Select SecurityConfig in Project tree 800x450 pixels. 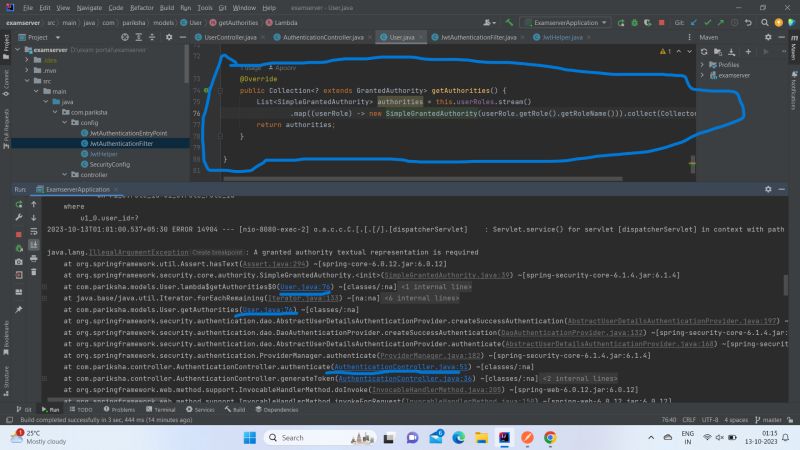[110, 164]
